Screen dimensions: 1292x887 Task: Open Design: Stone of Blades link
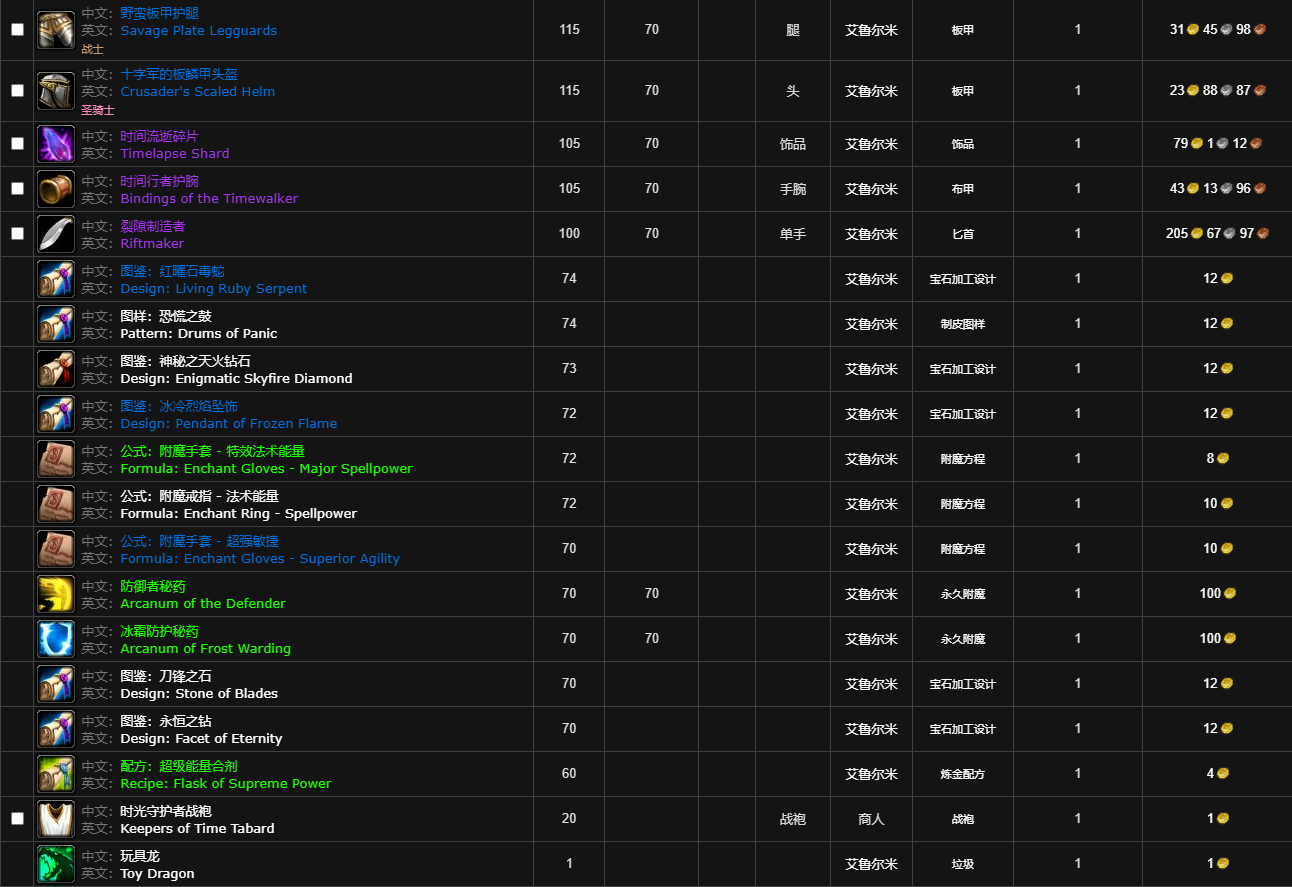pyautogui.click(x=199, y=694)
